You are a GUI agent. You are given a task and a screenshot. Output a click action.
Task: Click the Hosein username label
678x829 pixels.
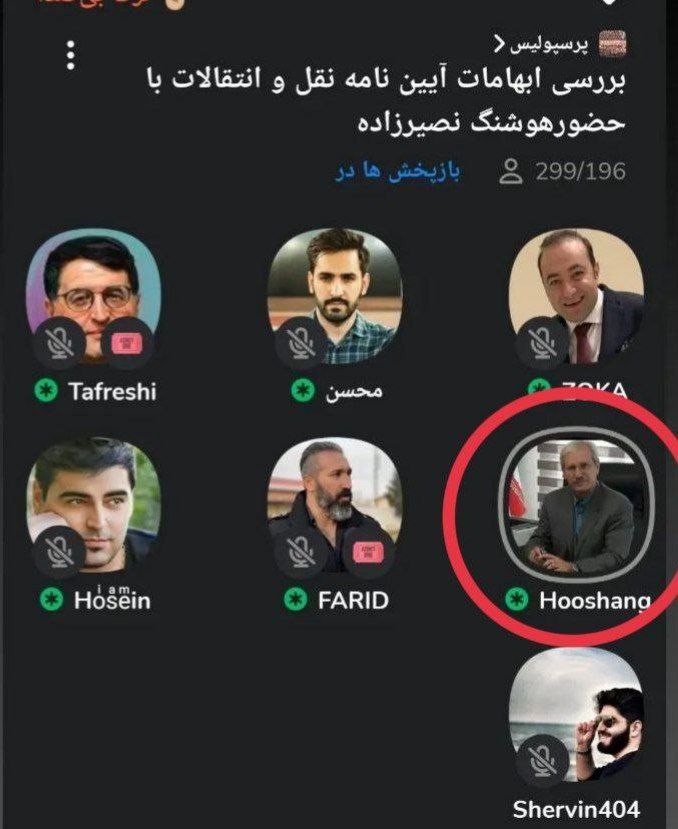112,598
